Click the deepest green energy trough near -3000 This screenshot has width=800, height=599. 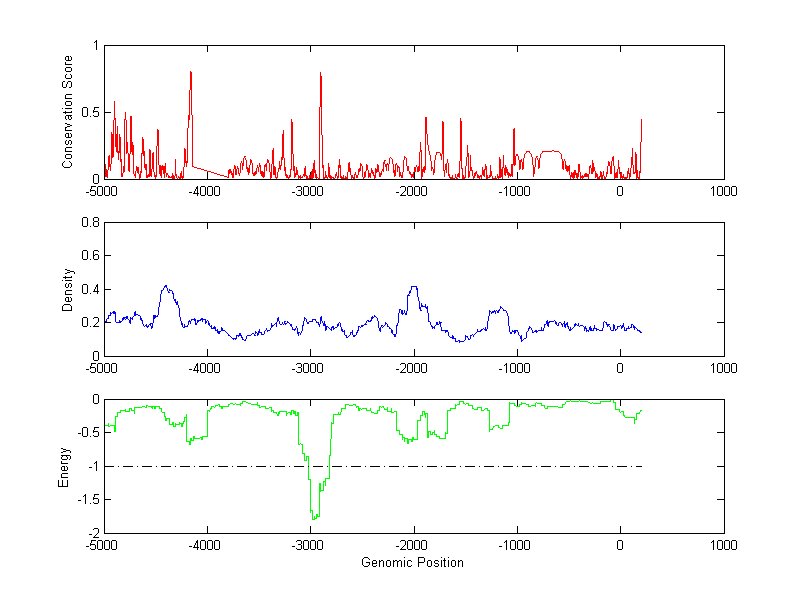314,516
